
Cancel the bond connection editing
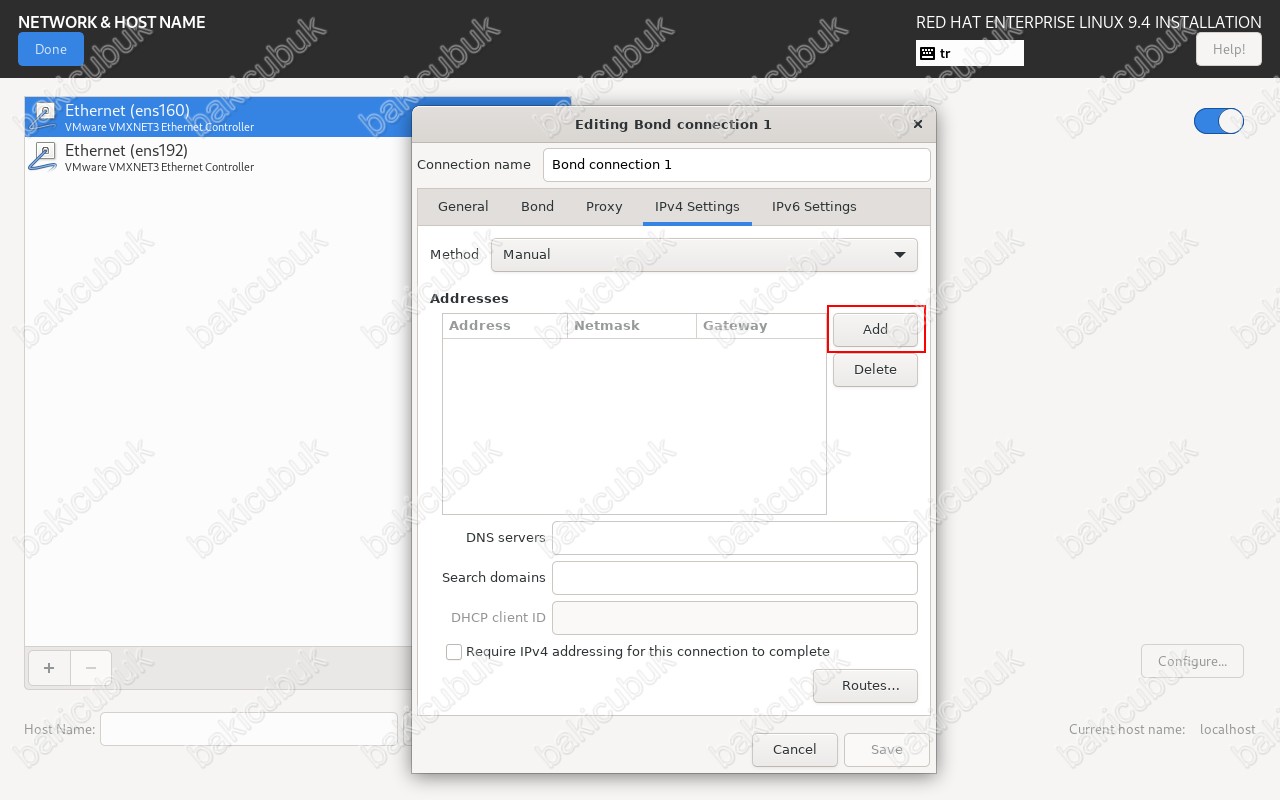[x=795, y=750]
